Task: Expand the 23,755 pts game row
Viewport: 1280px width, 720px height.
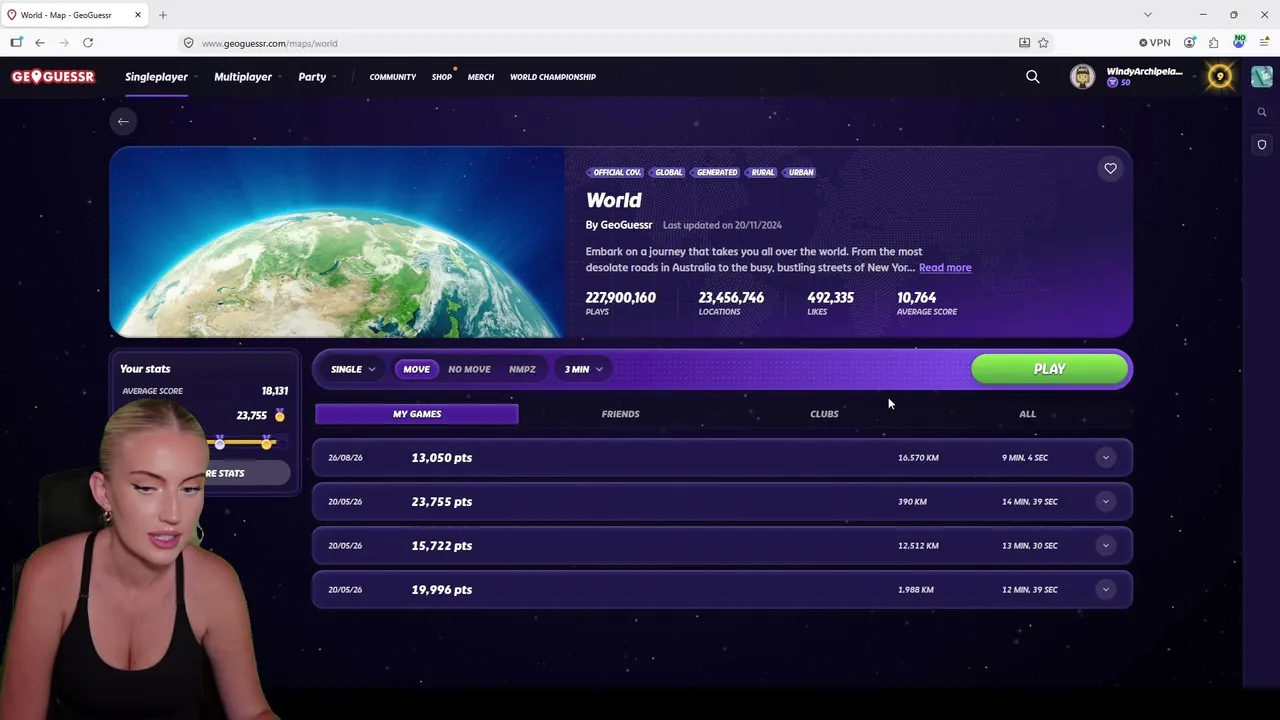Action: click(x=1105, y=502)
